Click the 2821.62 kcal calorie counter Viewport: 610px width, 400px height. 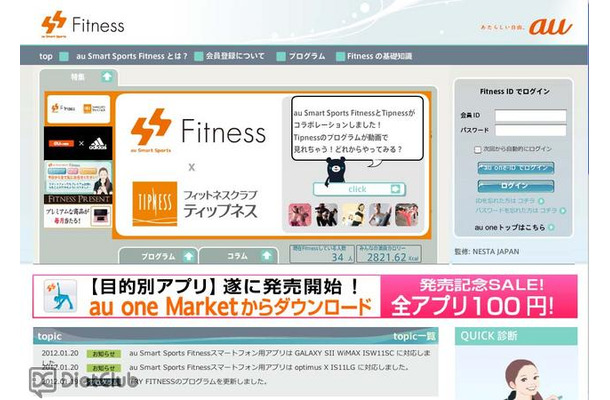pyautogui.click(x=389, y=254)
